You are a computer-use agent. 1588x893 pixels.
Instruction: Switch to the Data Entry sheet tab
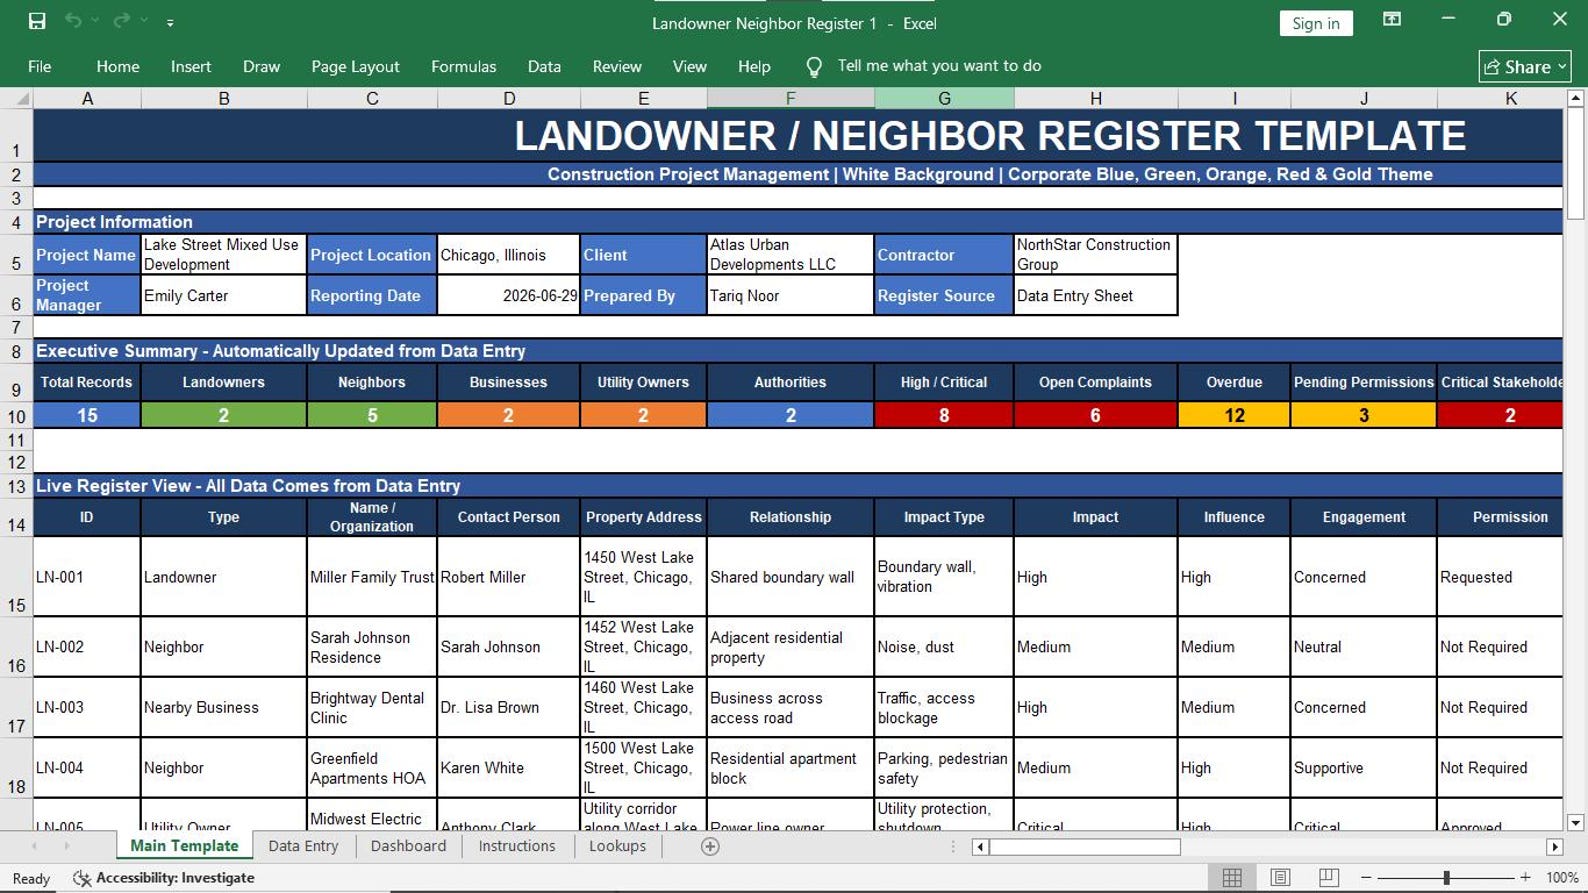pyautogui.click(x=303, y=846)
